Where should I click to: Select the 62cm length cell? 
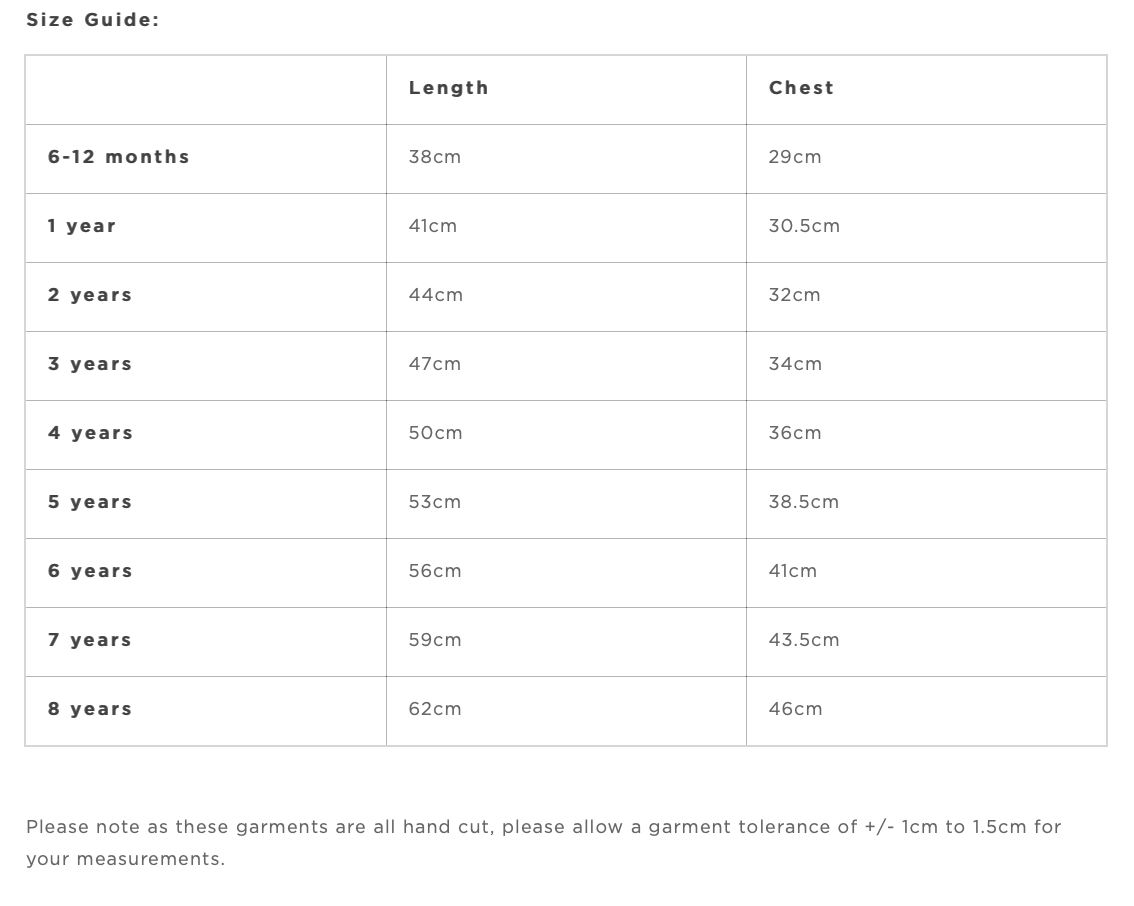(x=435, y=709)
